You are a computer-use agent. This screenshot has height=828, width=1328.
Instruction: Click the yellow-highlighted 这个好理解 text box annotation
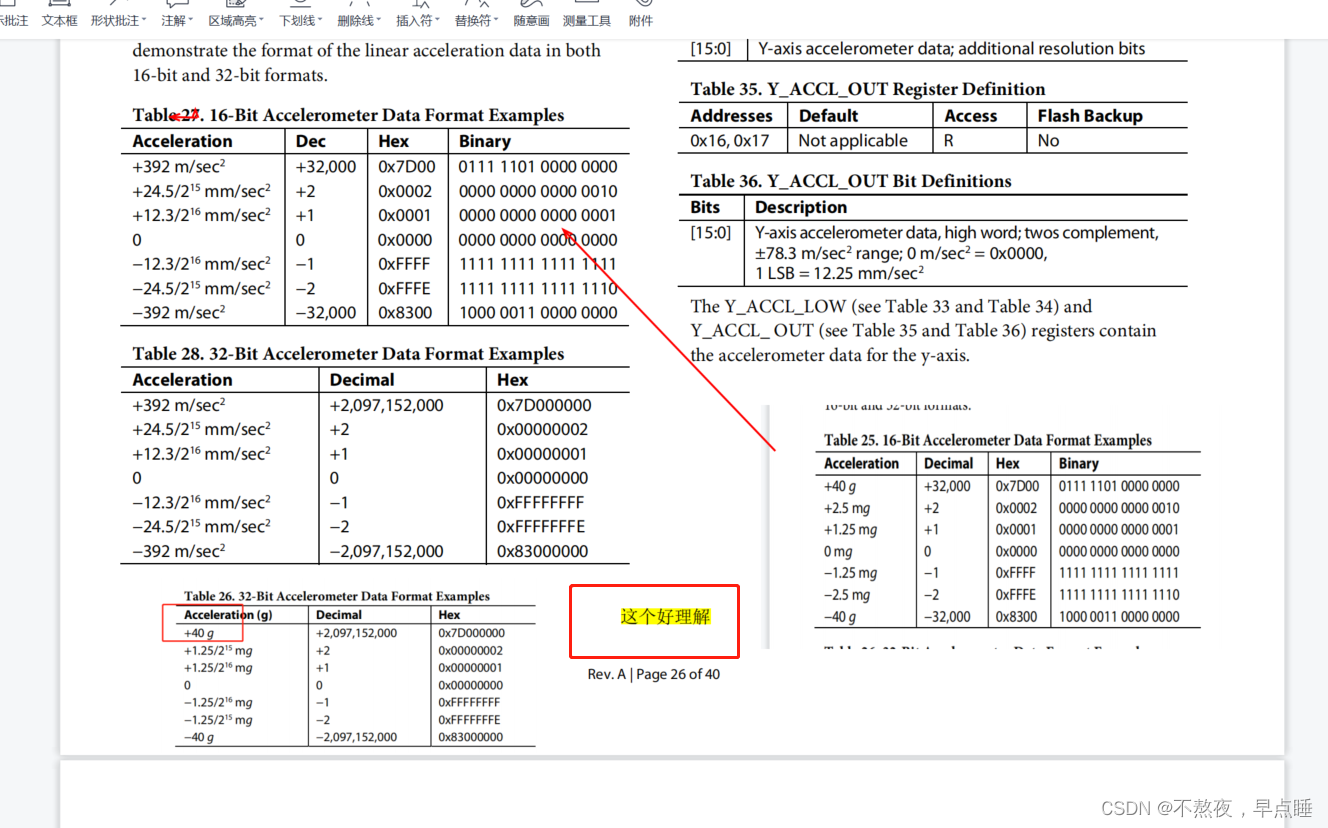click(x=665, y=616)
